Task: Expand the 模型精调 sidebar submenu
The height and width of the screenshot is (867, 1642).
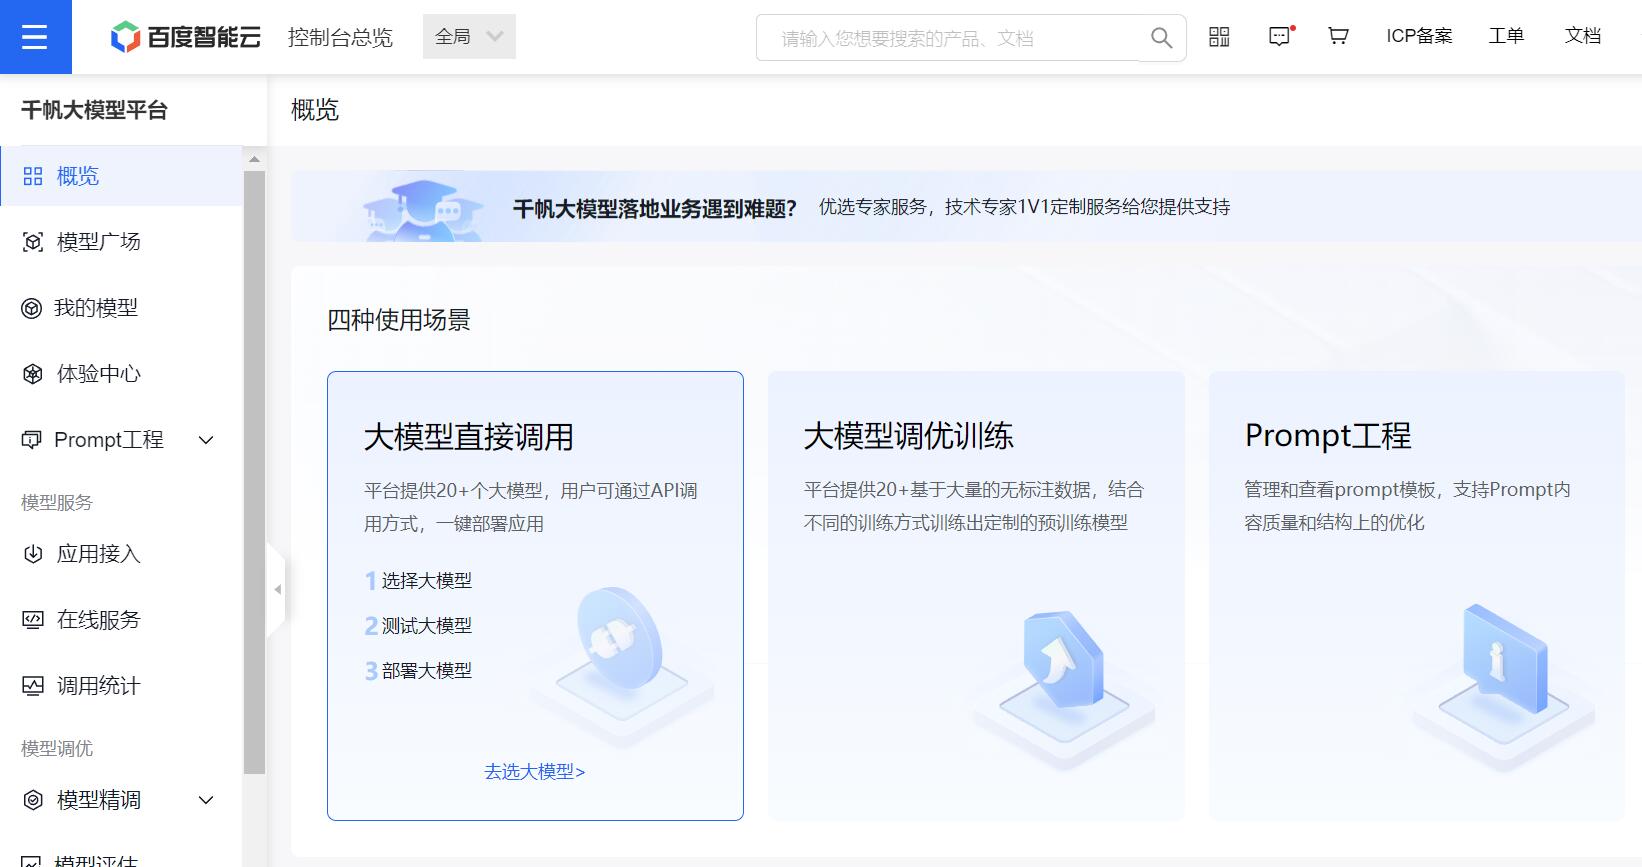Action: pos(206,800)
